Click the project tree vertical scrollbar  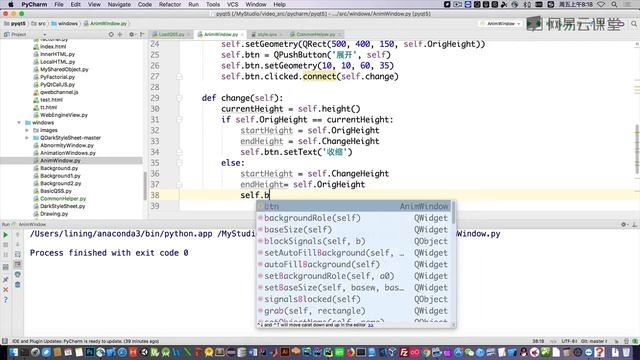point(144,186)
